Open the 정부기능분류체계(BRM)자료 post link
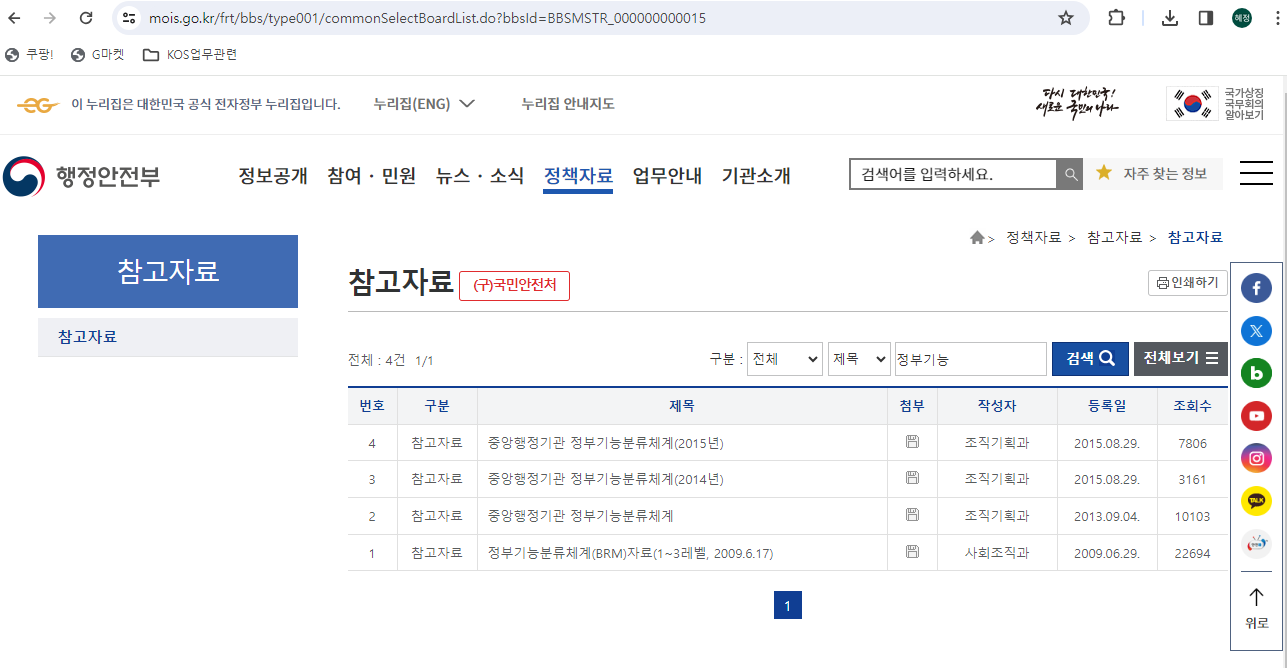Viewport: 1287px width, 668px height. pos(630,553)
